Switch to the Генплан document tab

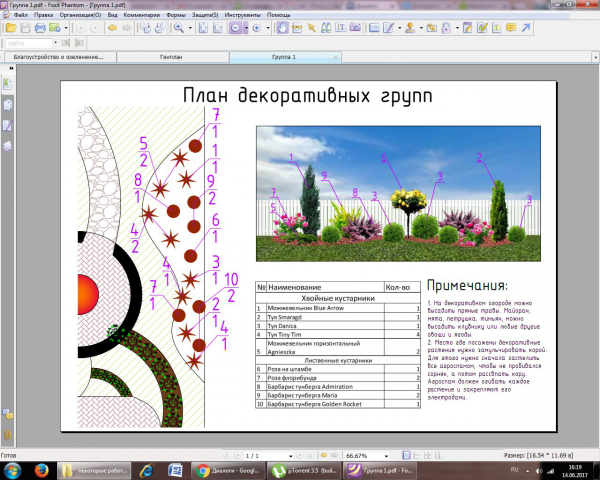(x=171, y=57)
